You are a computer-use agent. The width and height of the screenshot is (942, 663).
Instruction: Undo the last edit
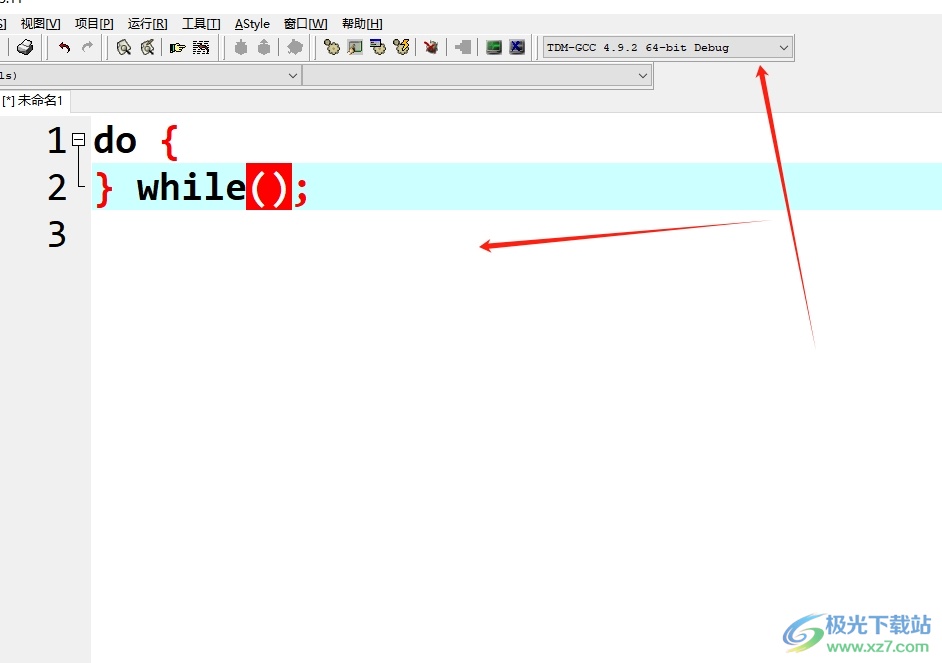coord(64,47)
